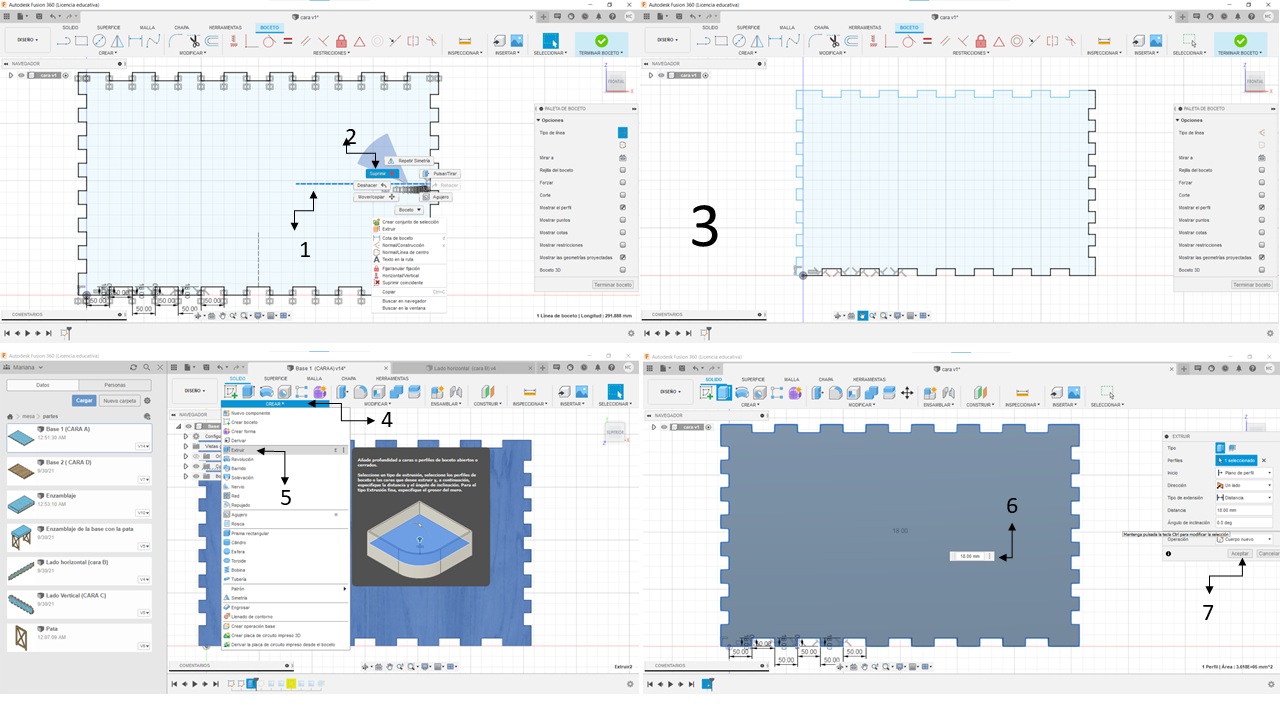1280x720 pixels.
Task: Pick rectangle sketch tool in marking-menu sketch window
Action: point(82,41)
